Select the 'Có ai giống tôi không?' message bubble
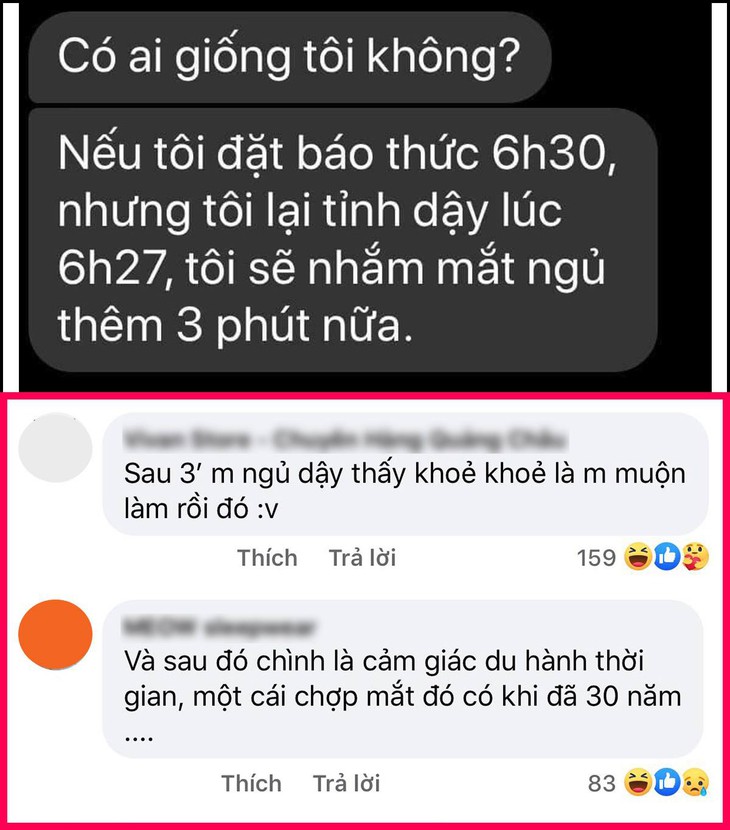The image size is (730, 830). [x=290, y=57]
